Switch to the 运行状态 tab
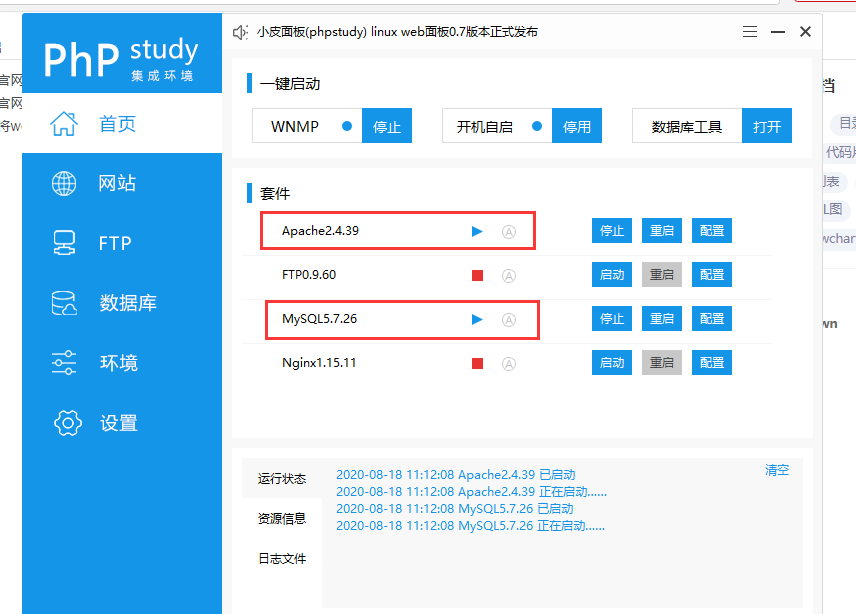Viewport: 856px width, 614px height. coord(282,479)
